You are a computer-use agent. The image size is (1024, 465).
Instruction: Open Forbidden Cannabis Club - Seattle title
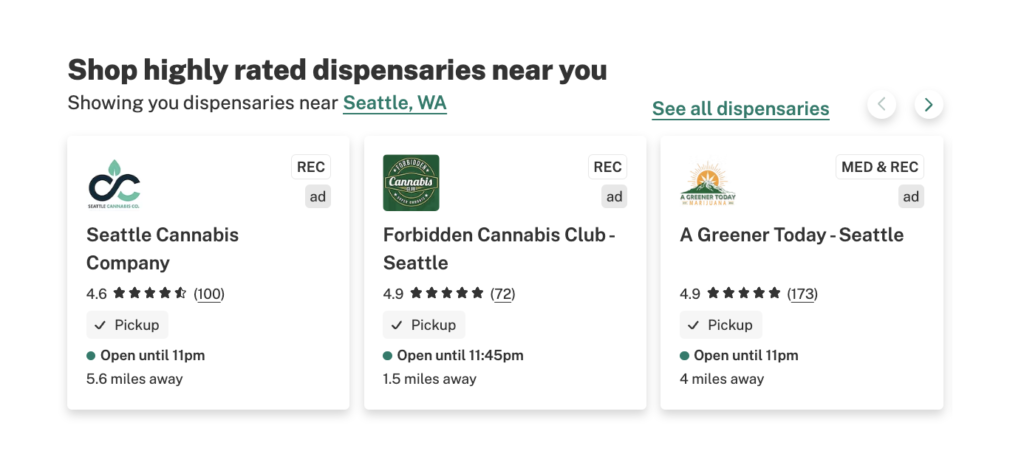click(498, 249)
